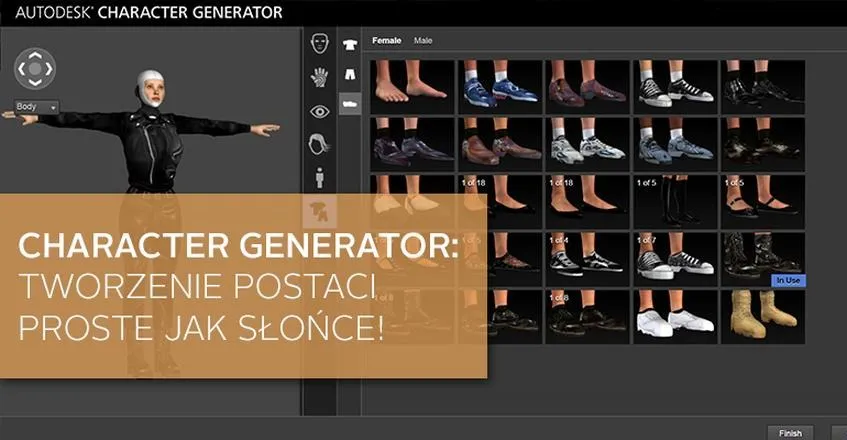847x440 pixels.
Task: Click the In Use label
Action: 788,280
